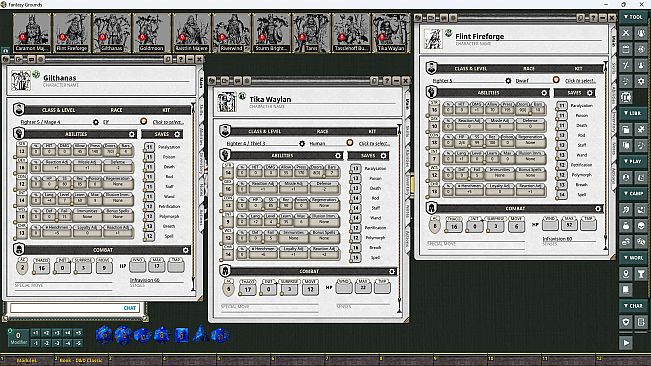Open help on the Tika Waylan window
Viewport: 651px width, 366px height.
[x=387, y=81]
